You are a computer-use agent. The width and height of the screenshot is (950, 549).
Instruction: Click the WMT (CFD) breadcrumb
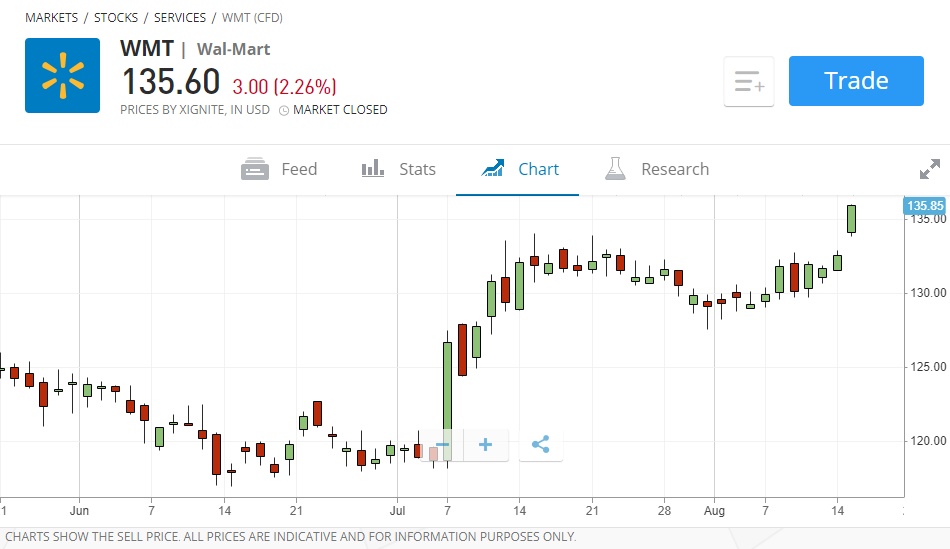coord(254,18)
